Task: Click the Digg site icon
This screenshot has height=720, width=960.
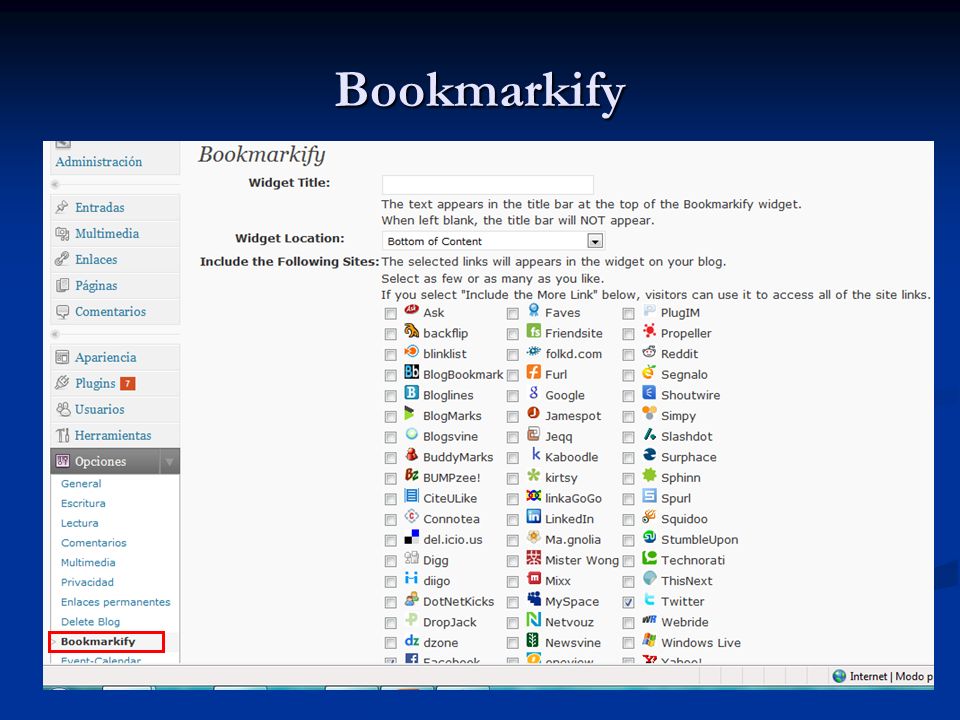Action: tap(411, 559)
